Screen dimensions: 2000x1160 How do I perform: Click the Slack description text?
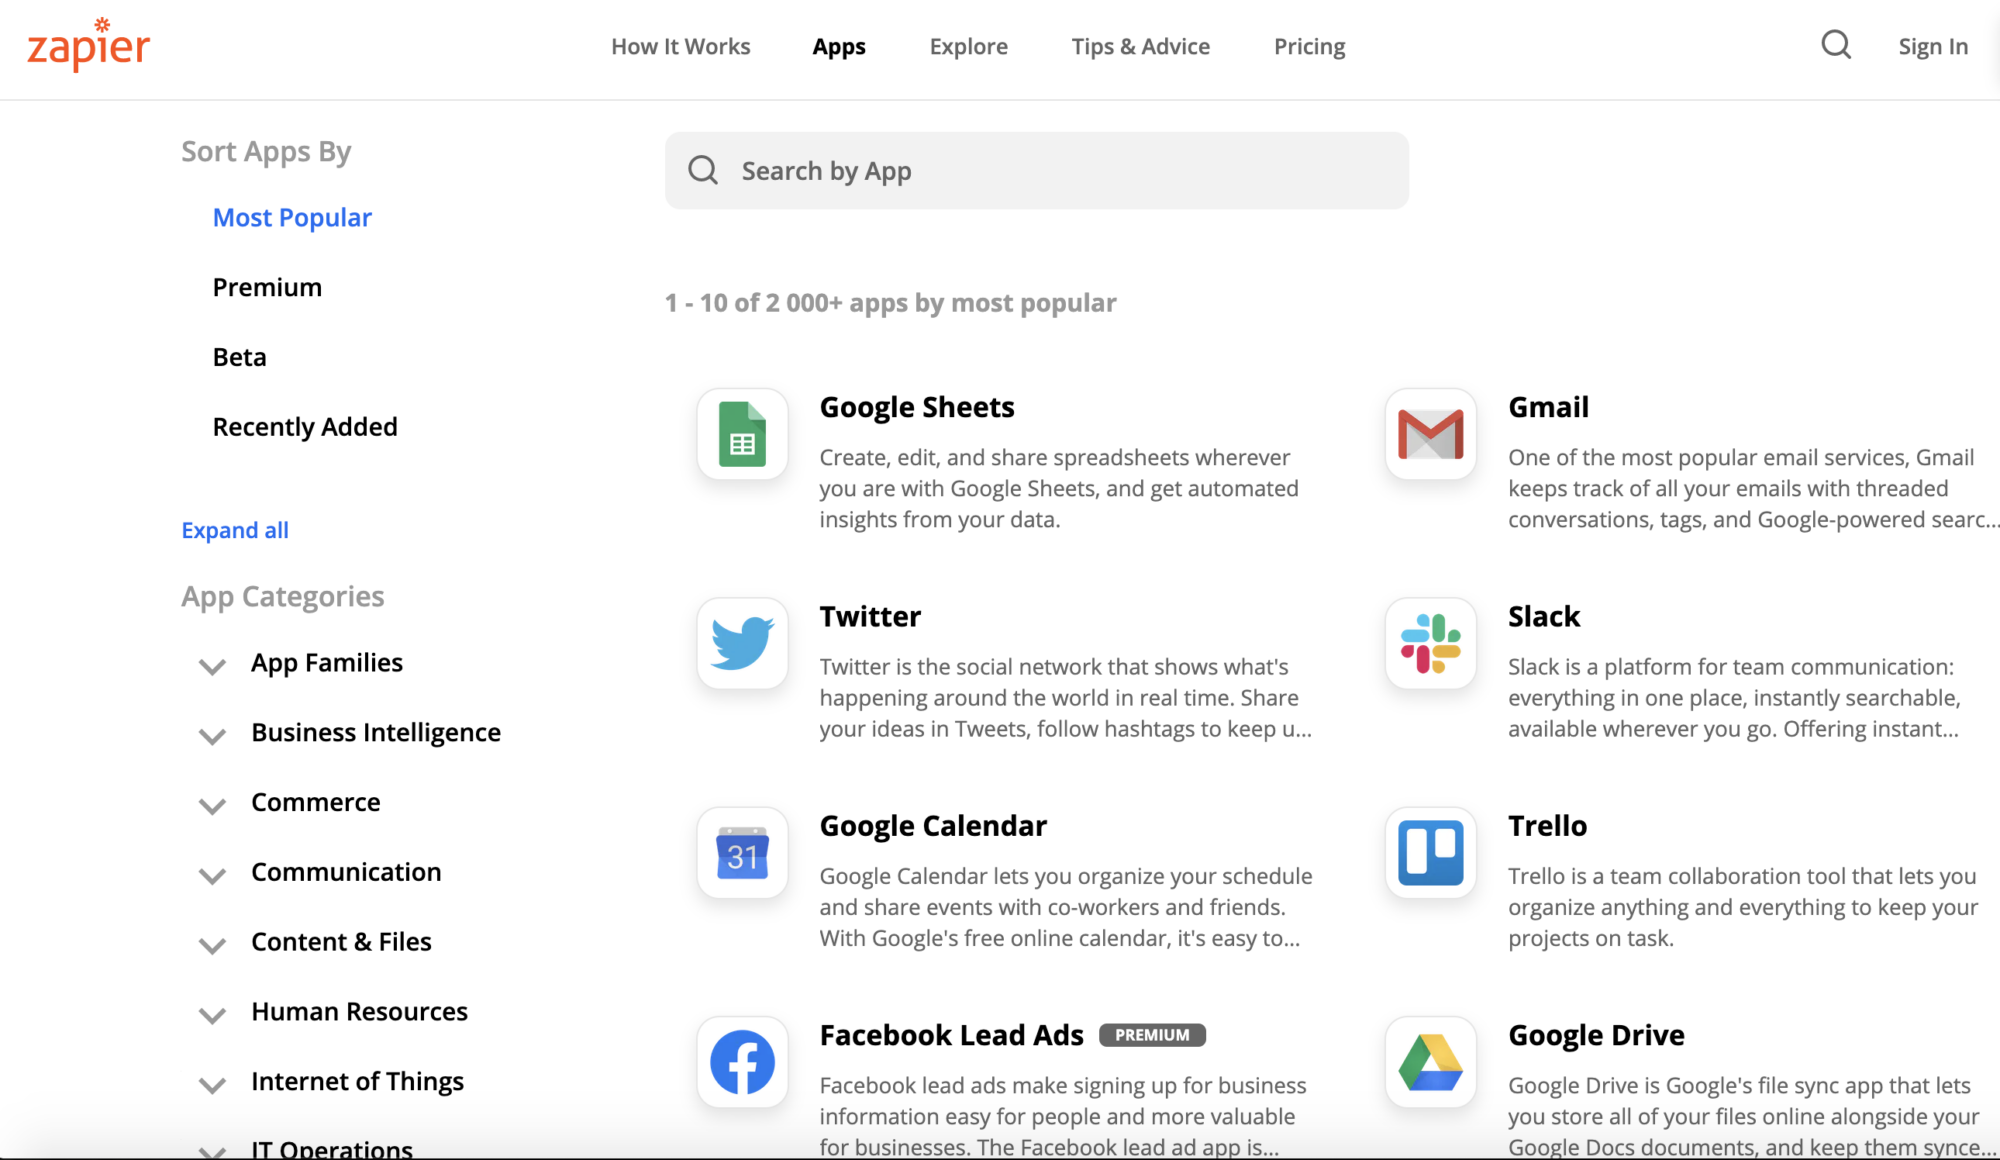click(1734, 698)
